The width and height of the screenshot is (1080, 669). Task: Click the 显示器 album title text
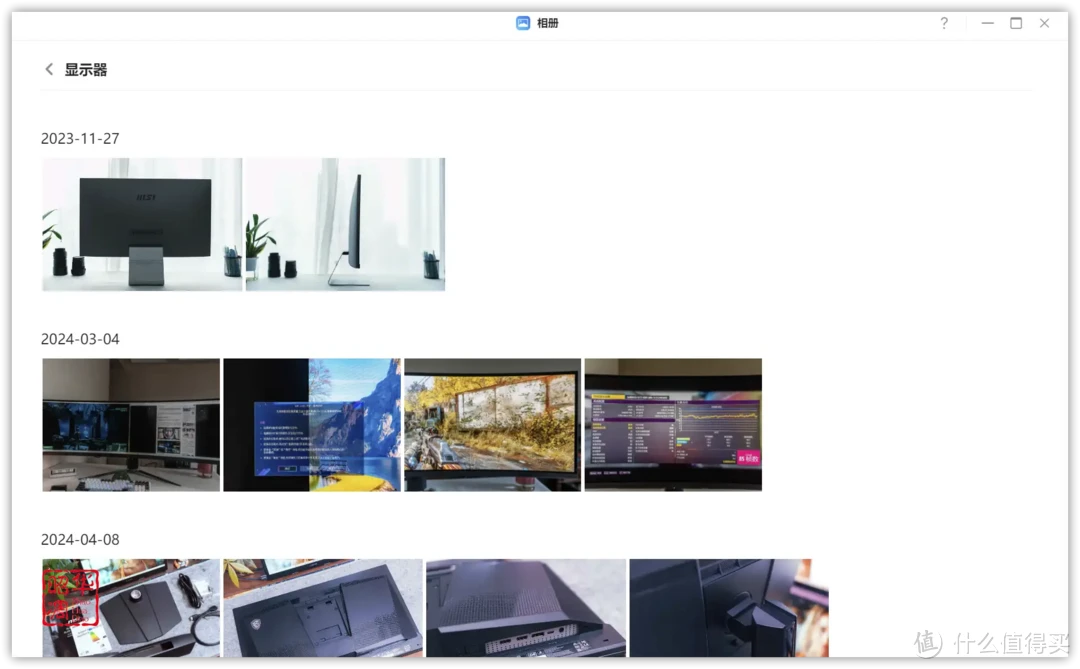point(87,69)
